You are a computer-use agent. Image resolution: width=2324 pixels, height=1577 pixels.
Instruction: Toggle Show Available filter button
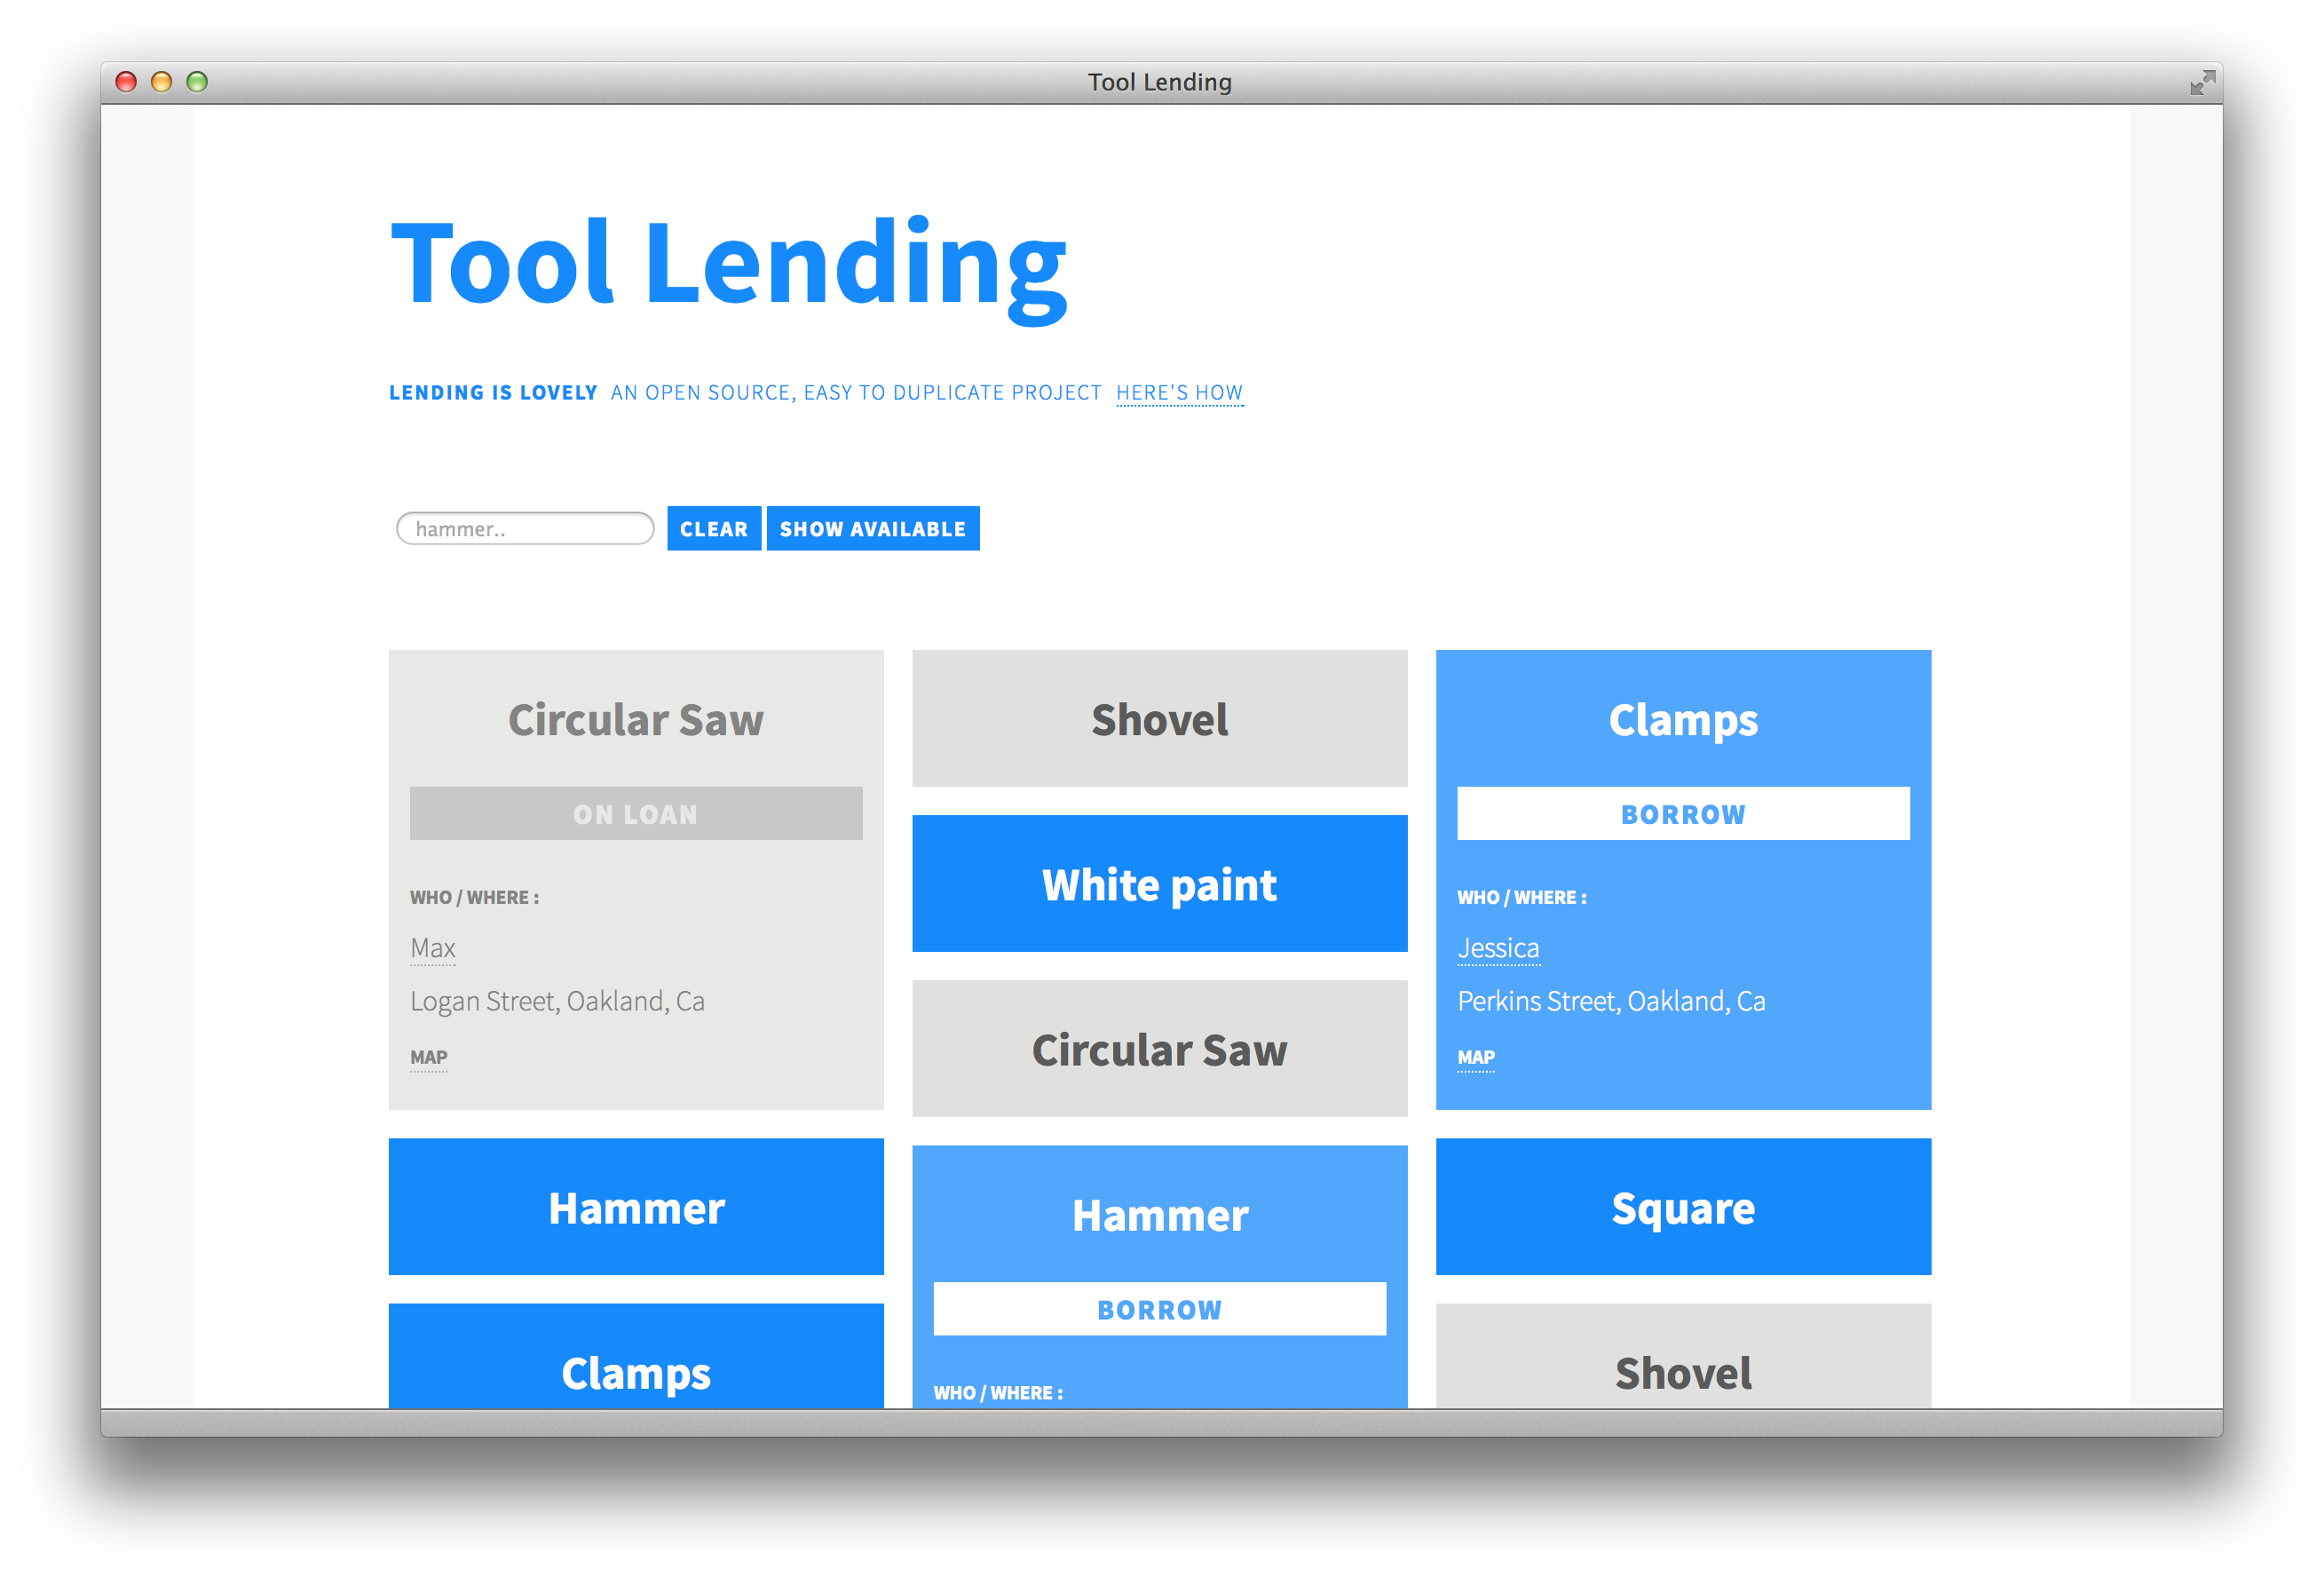point(873,528)
